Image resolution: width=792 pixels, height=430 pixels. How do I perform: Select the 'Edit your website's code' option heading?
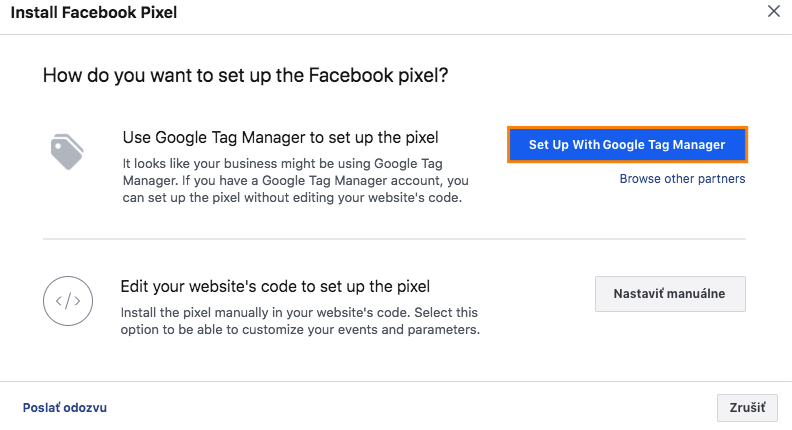(275, 286)
